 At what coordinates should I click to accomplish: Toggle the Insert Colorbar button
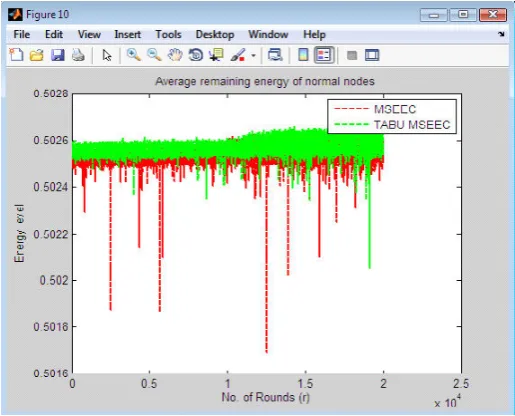303,55
